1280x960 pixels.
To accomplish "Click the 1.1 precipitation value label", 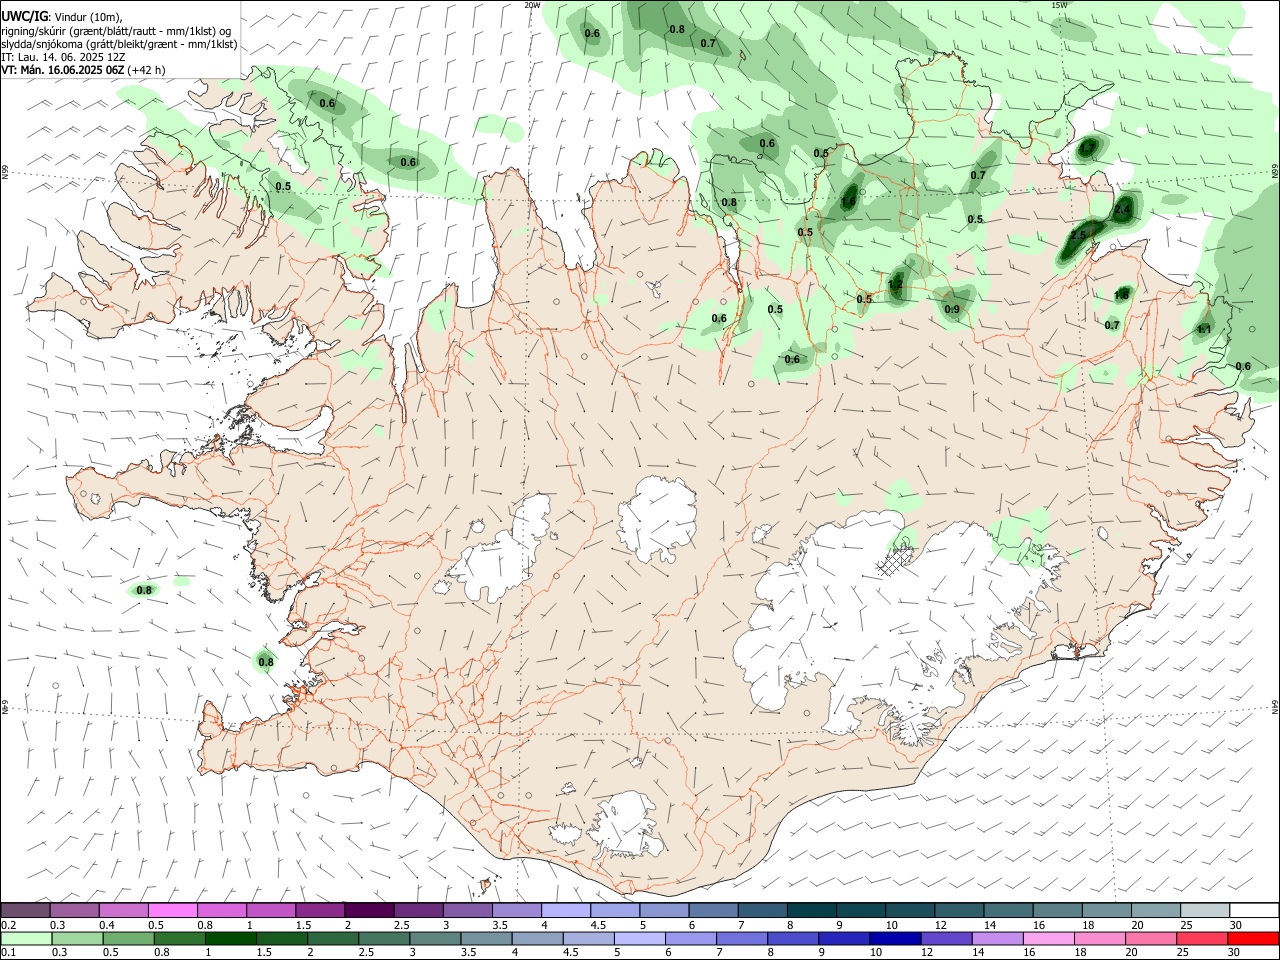I will click(x=1204, y=329).
